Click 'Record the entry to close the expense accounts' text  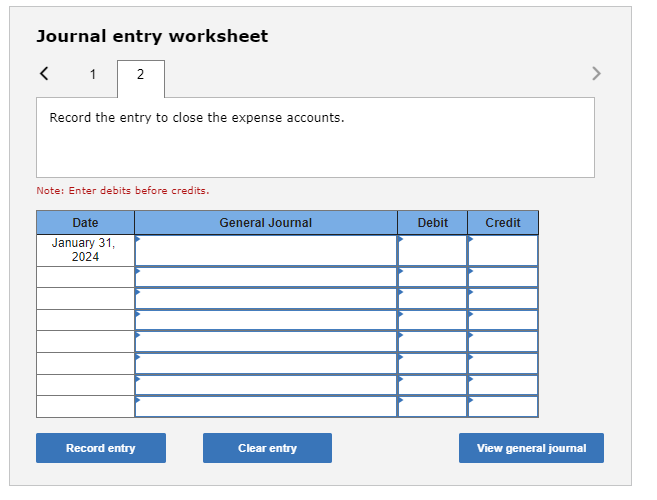[x=197, y=118]
